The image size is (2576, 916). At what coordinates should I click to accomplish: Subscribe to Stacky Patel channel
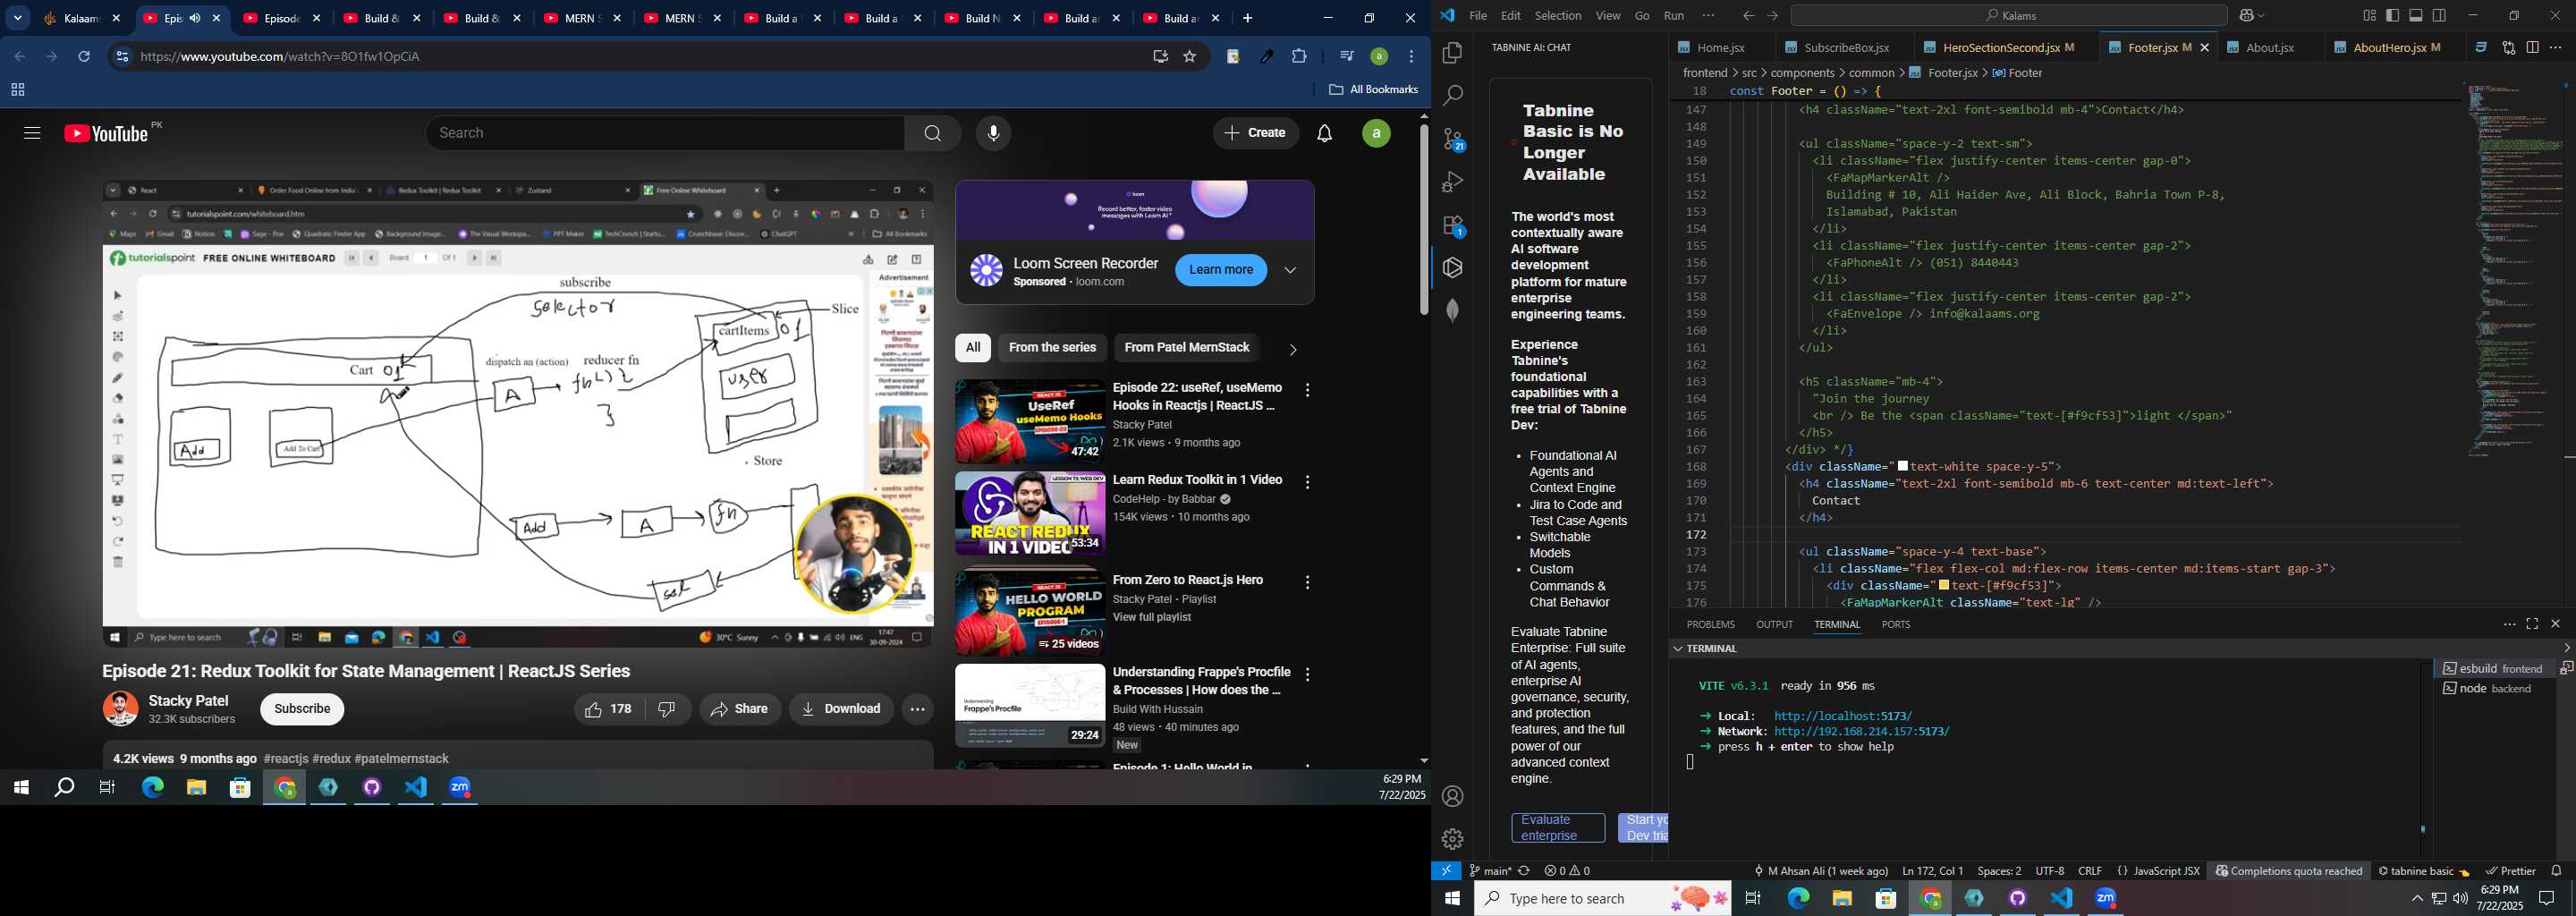pos(302,709)
